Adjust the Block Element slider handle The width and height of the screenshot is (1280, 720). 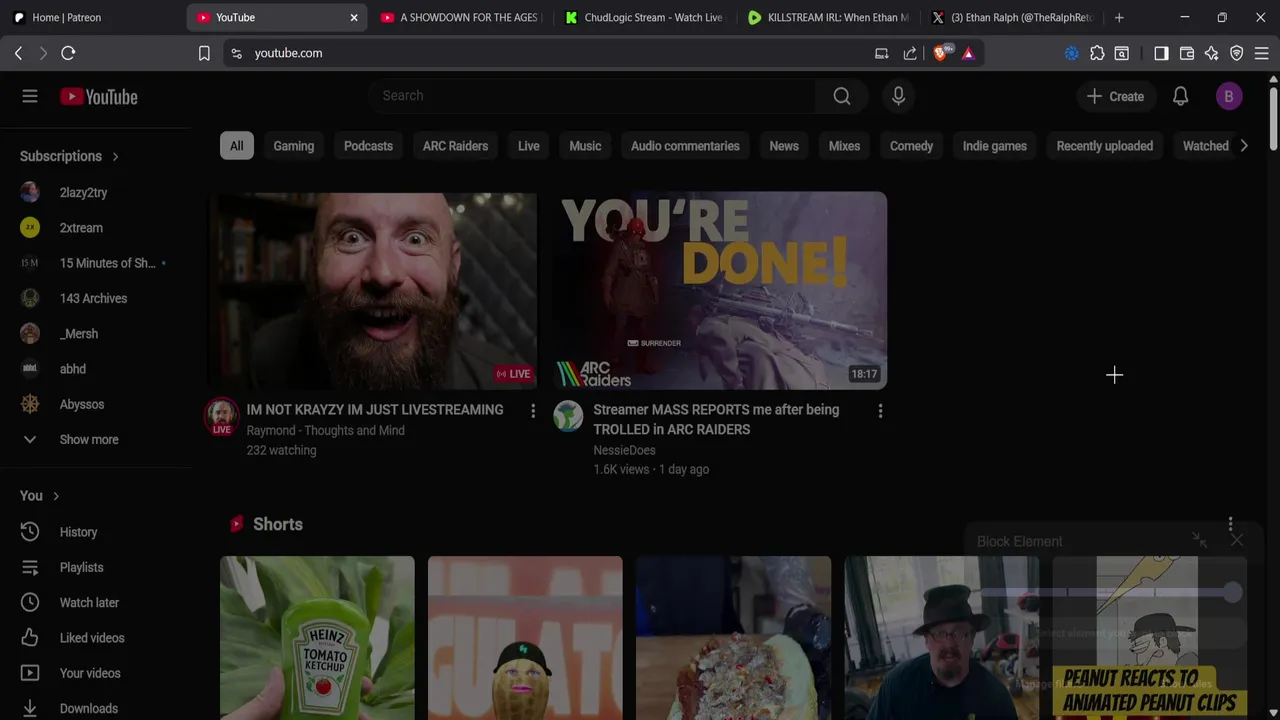1232,593
